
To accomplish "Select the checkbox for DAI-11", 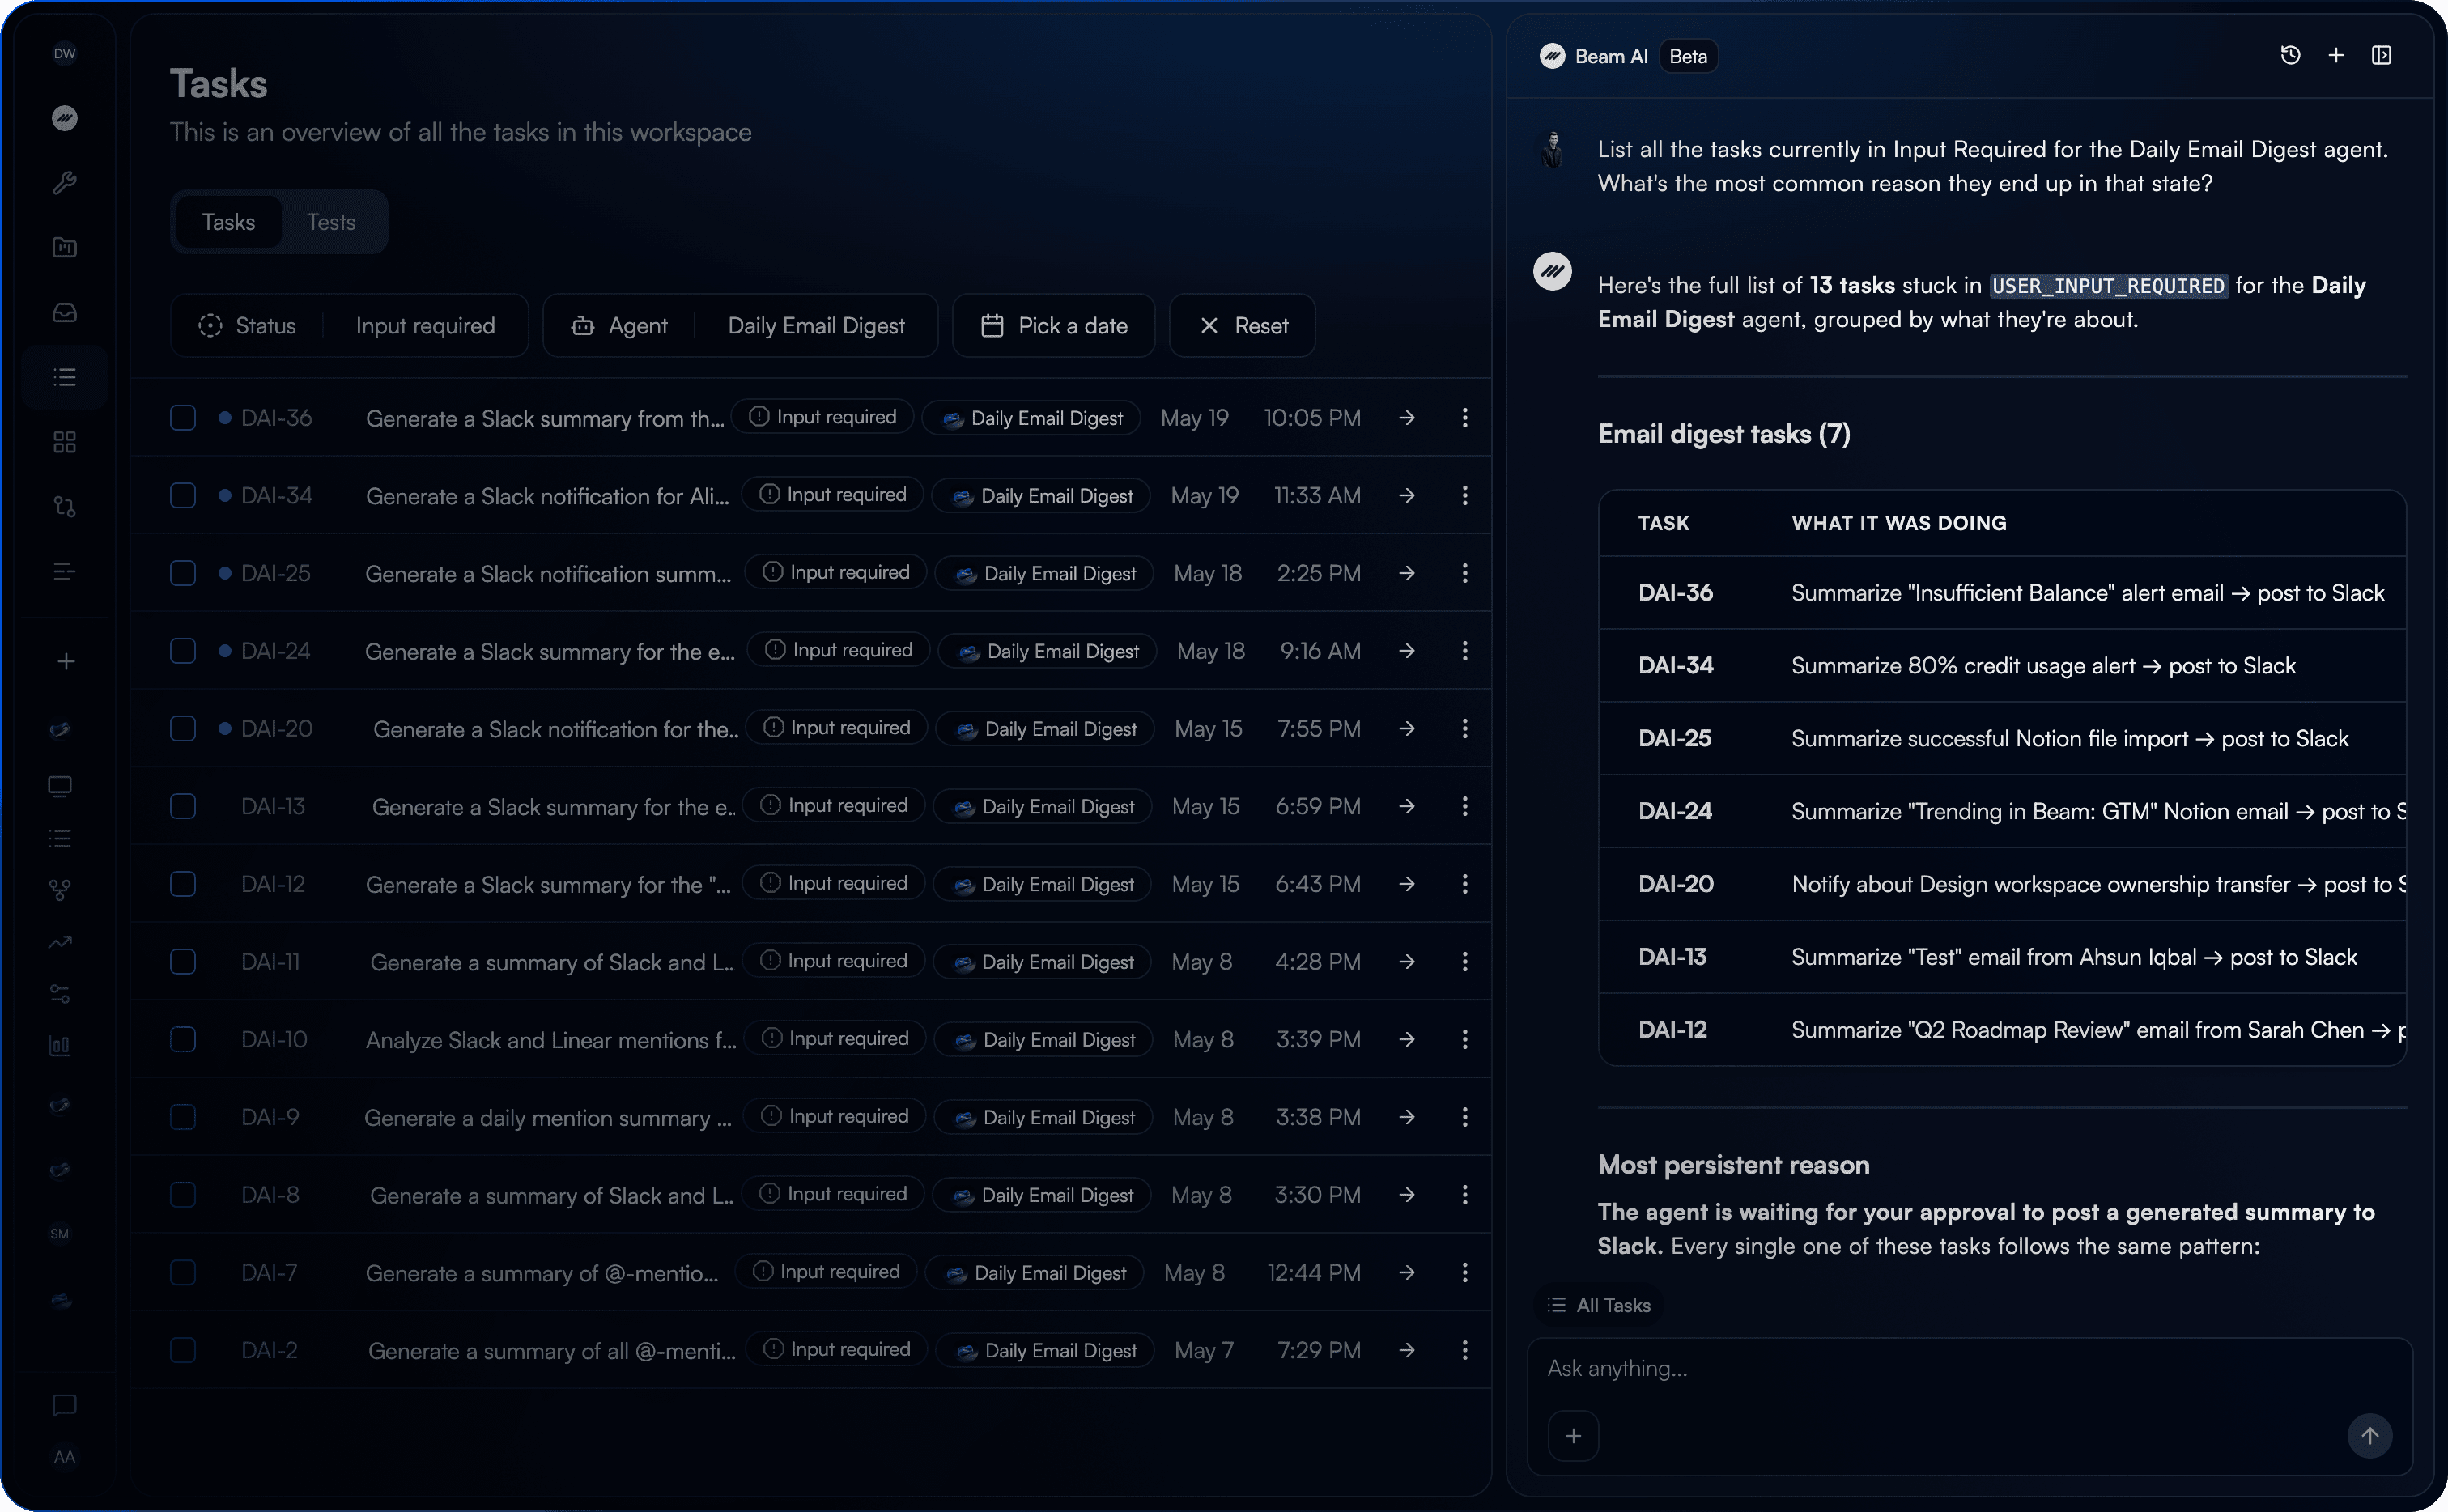I will [183, 962].
